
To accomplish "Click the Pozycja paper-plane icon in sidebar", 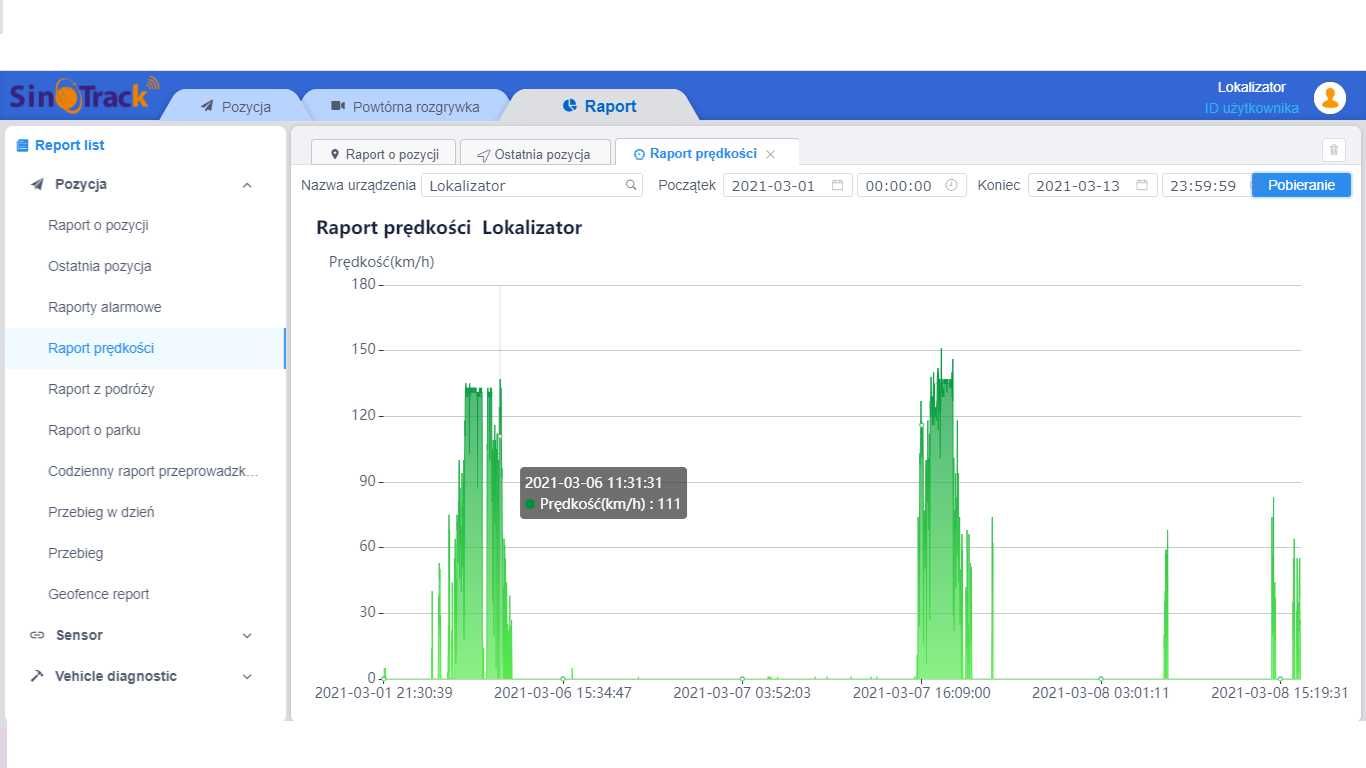I will point(37,184).
